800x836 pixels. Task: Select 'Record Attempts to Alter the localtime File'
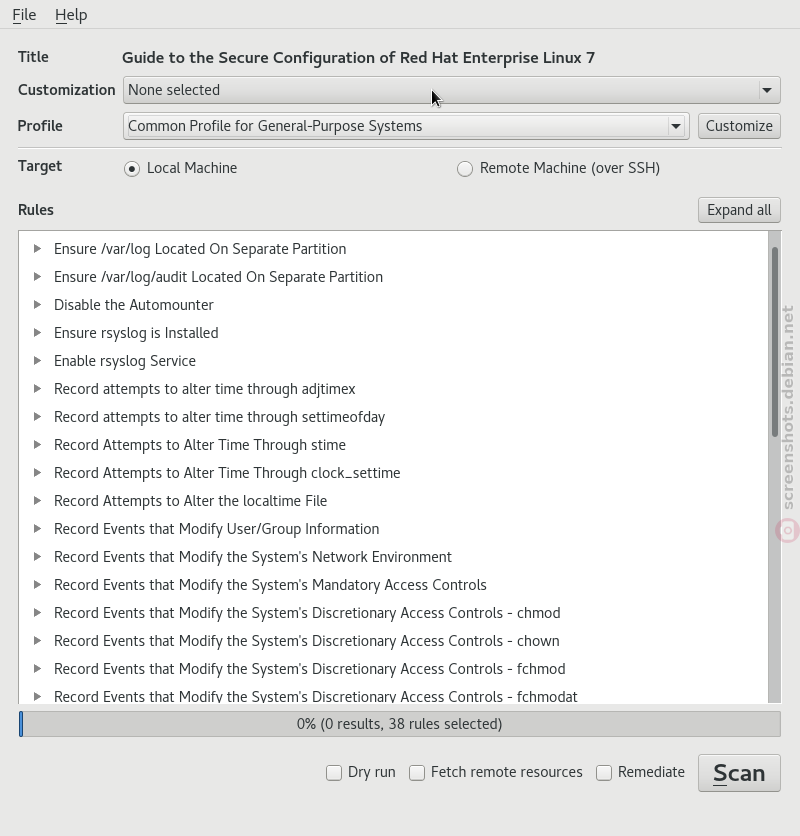[x=190, y=501]
